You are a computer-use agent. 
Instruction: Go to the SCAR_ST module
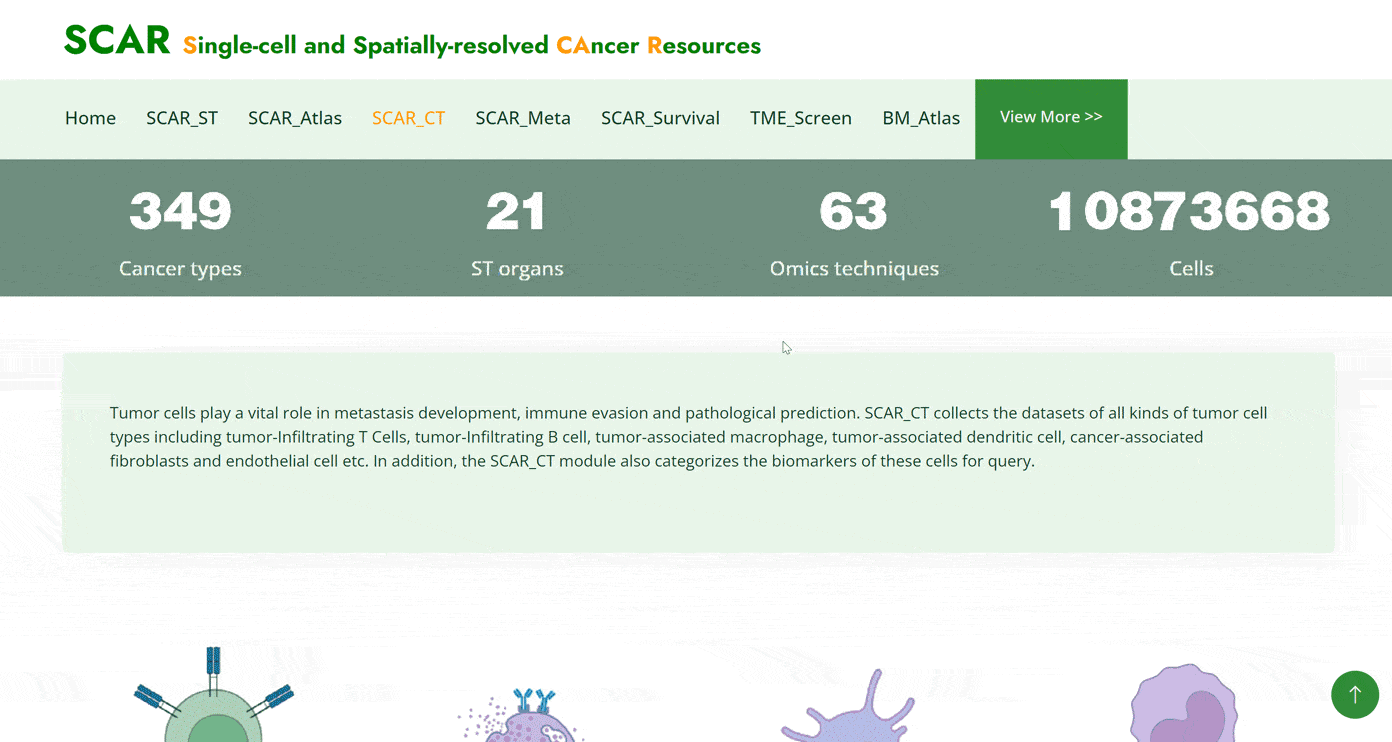pyautogui.click(x=182, y=118)
